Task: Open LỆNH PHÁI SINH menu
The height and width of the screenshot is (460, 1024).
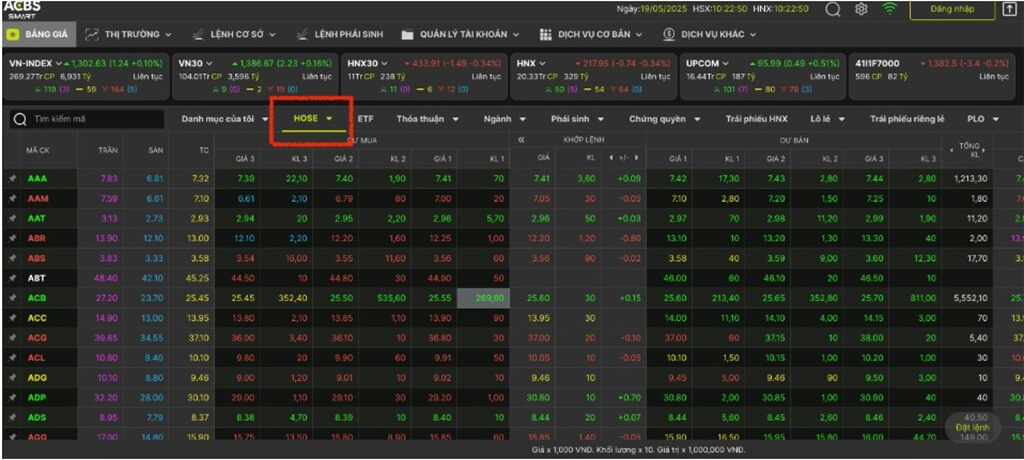Action: click(349, 34)
